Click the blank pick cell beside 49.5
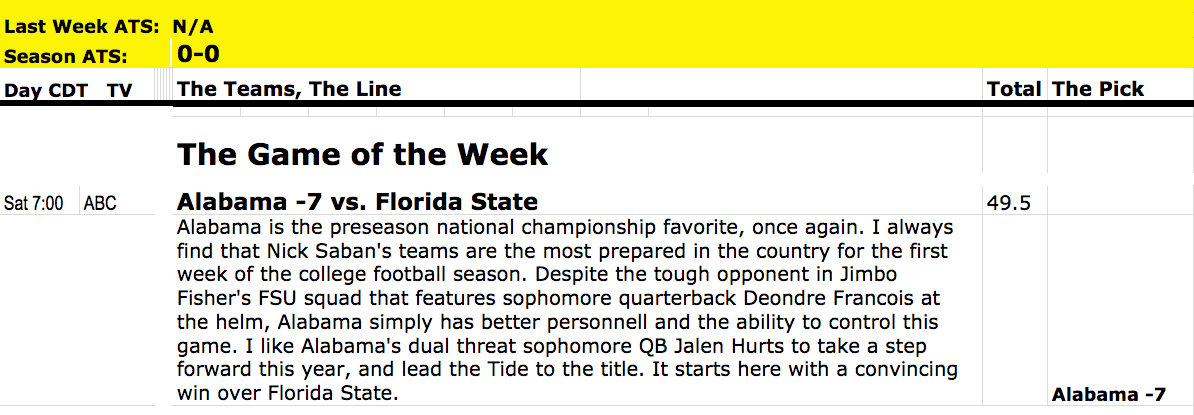This screenshot has height=415, width=1194. click(1121, 201)
